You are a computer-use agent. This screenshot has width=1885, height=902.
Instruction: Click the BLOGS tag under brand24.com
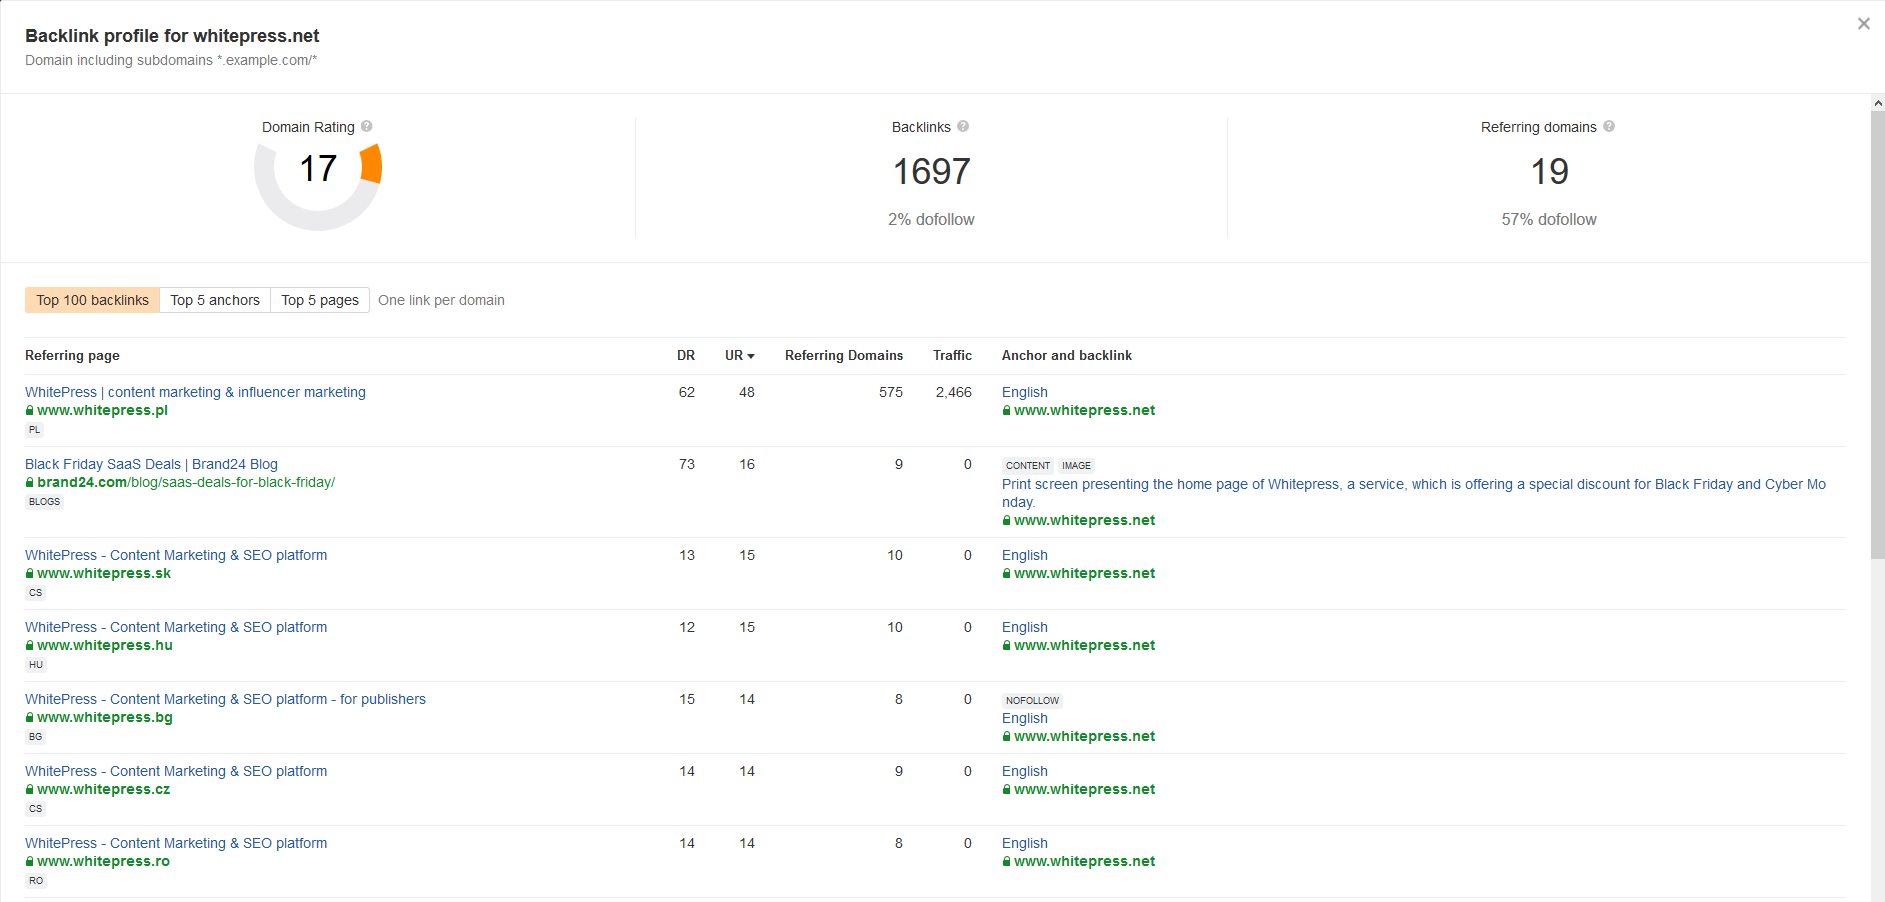(44, 502)
